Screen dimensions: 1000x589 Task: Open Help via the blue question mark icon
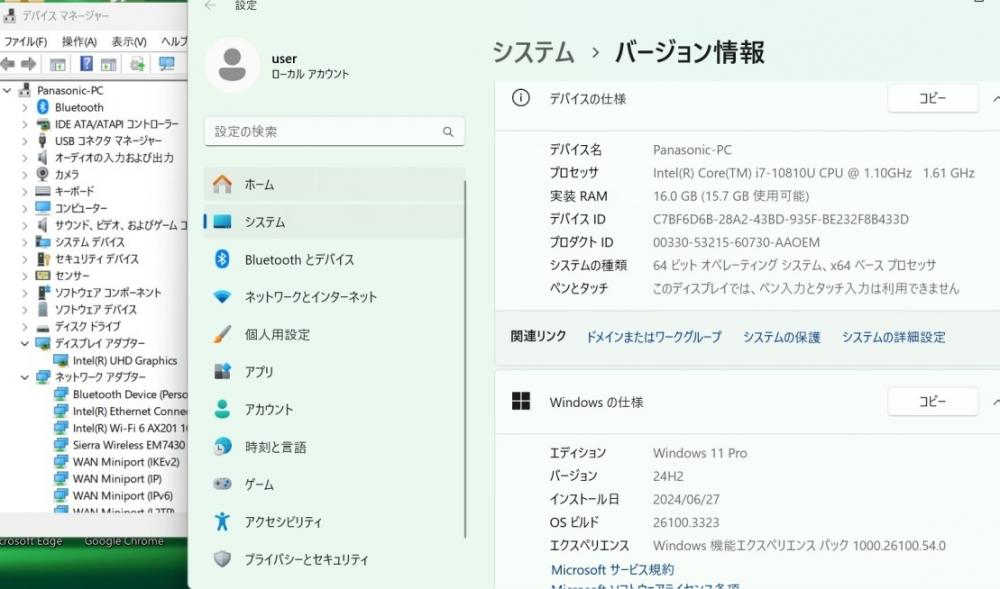[x=86, y=64]
